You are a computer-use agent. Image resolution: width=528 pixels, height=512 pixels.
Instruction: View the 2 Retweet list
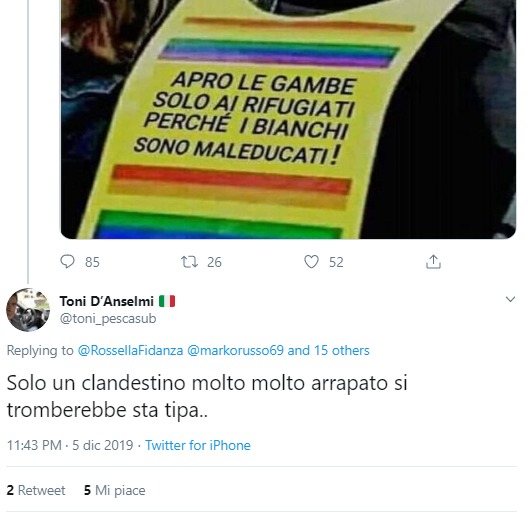[36, 490]
